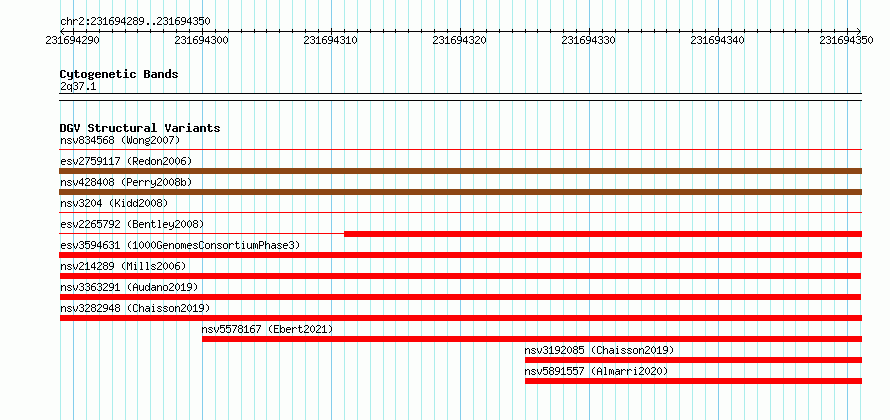890x420 pixels.
Task: Click the red nsv5891557 variant bar
Action: (x=693, y=381)
